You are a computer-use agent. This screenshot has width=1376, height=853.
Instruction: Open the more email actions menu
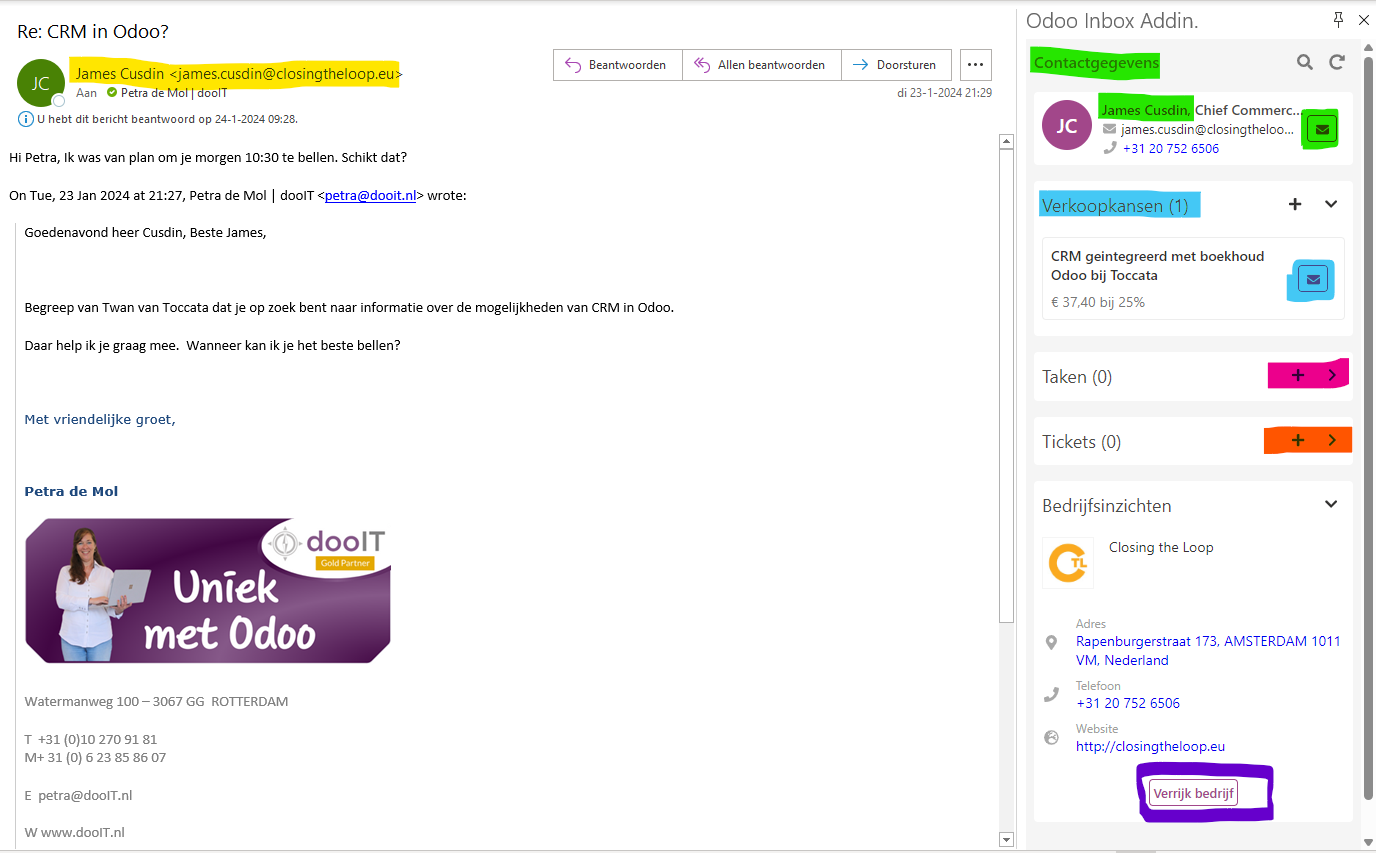pyautogui.click(x=975, y=64)
